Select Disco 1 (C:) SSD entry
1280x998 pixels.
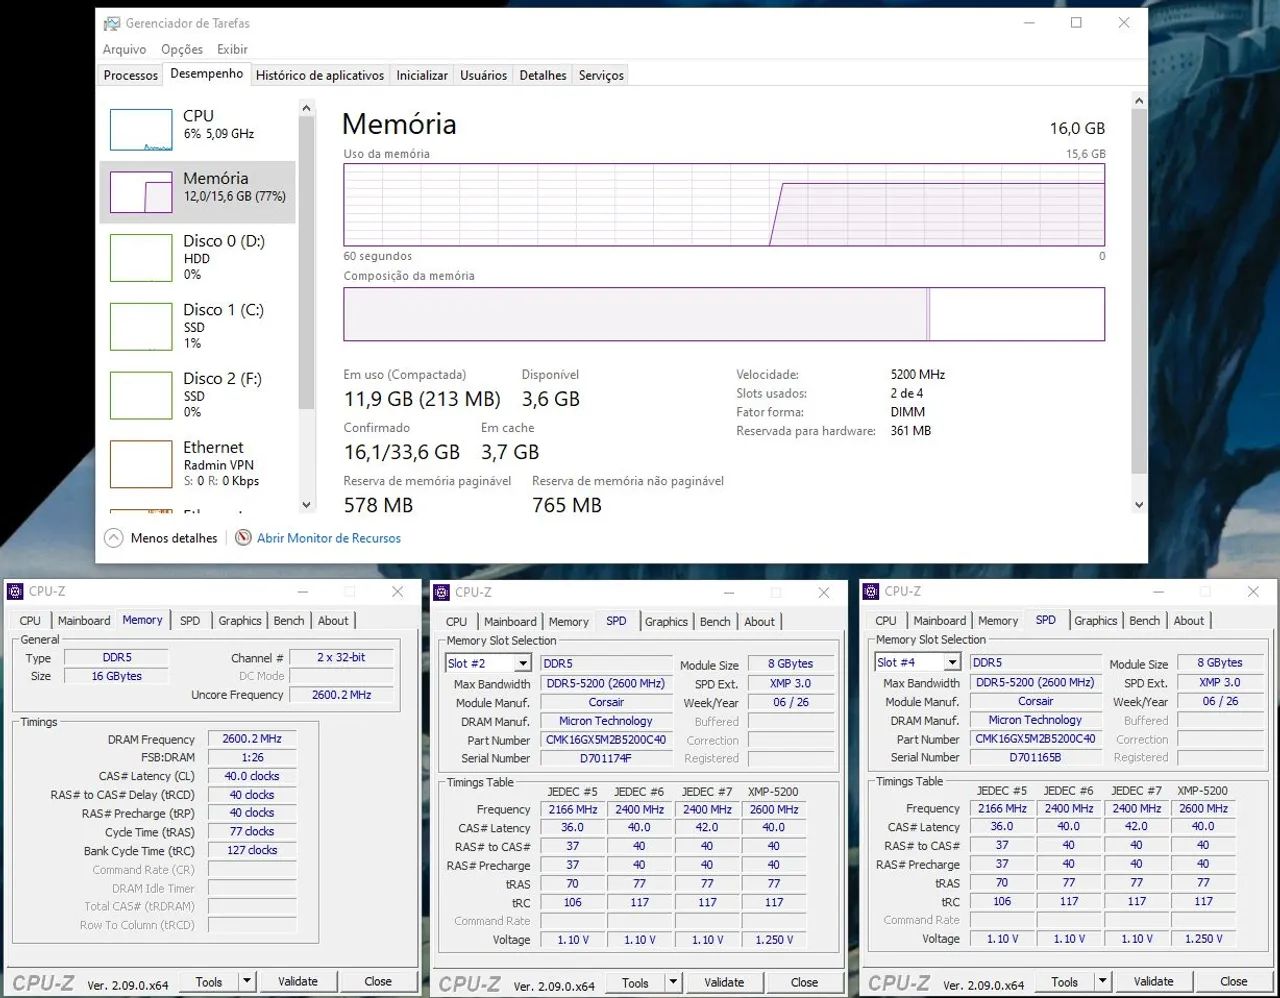click(x=197, y=326)
